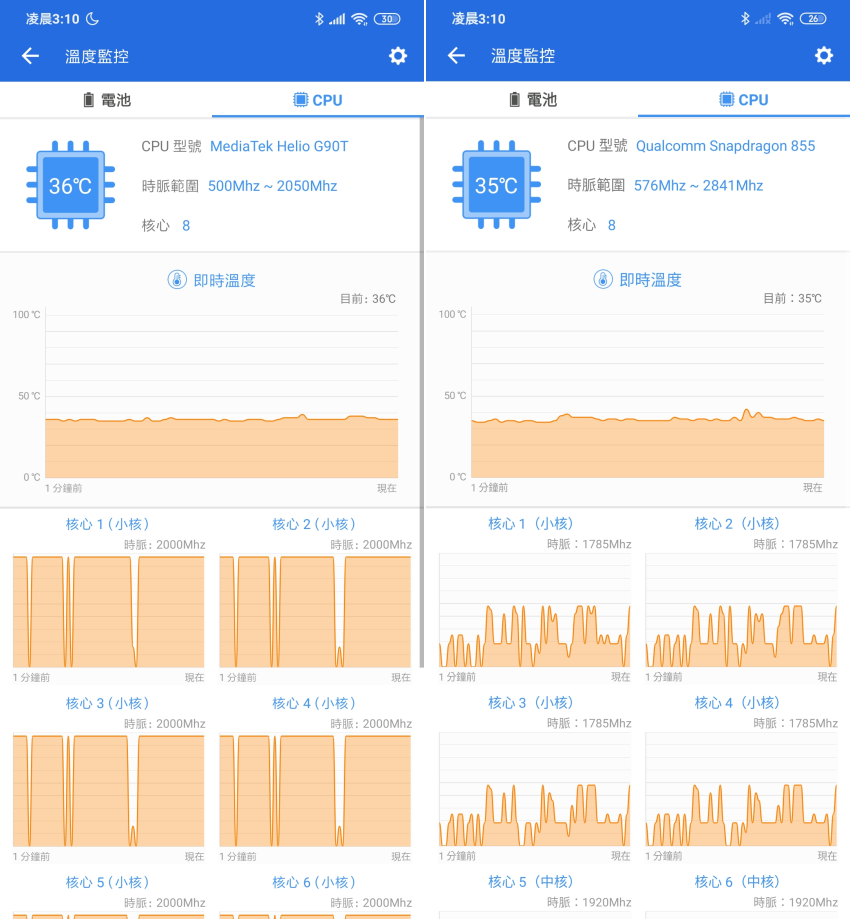Image resolution: width=850 pixels, height=919 pixels.
Task: Tap the 35°C CPU chip icon
Action: [497, 185]
